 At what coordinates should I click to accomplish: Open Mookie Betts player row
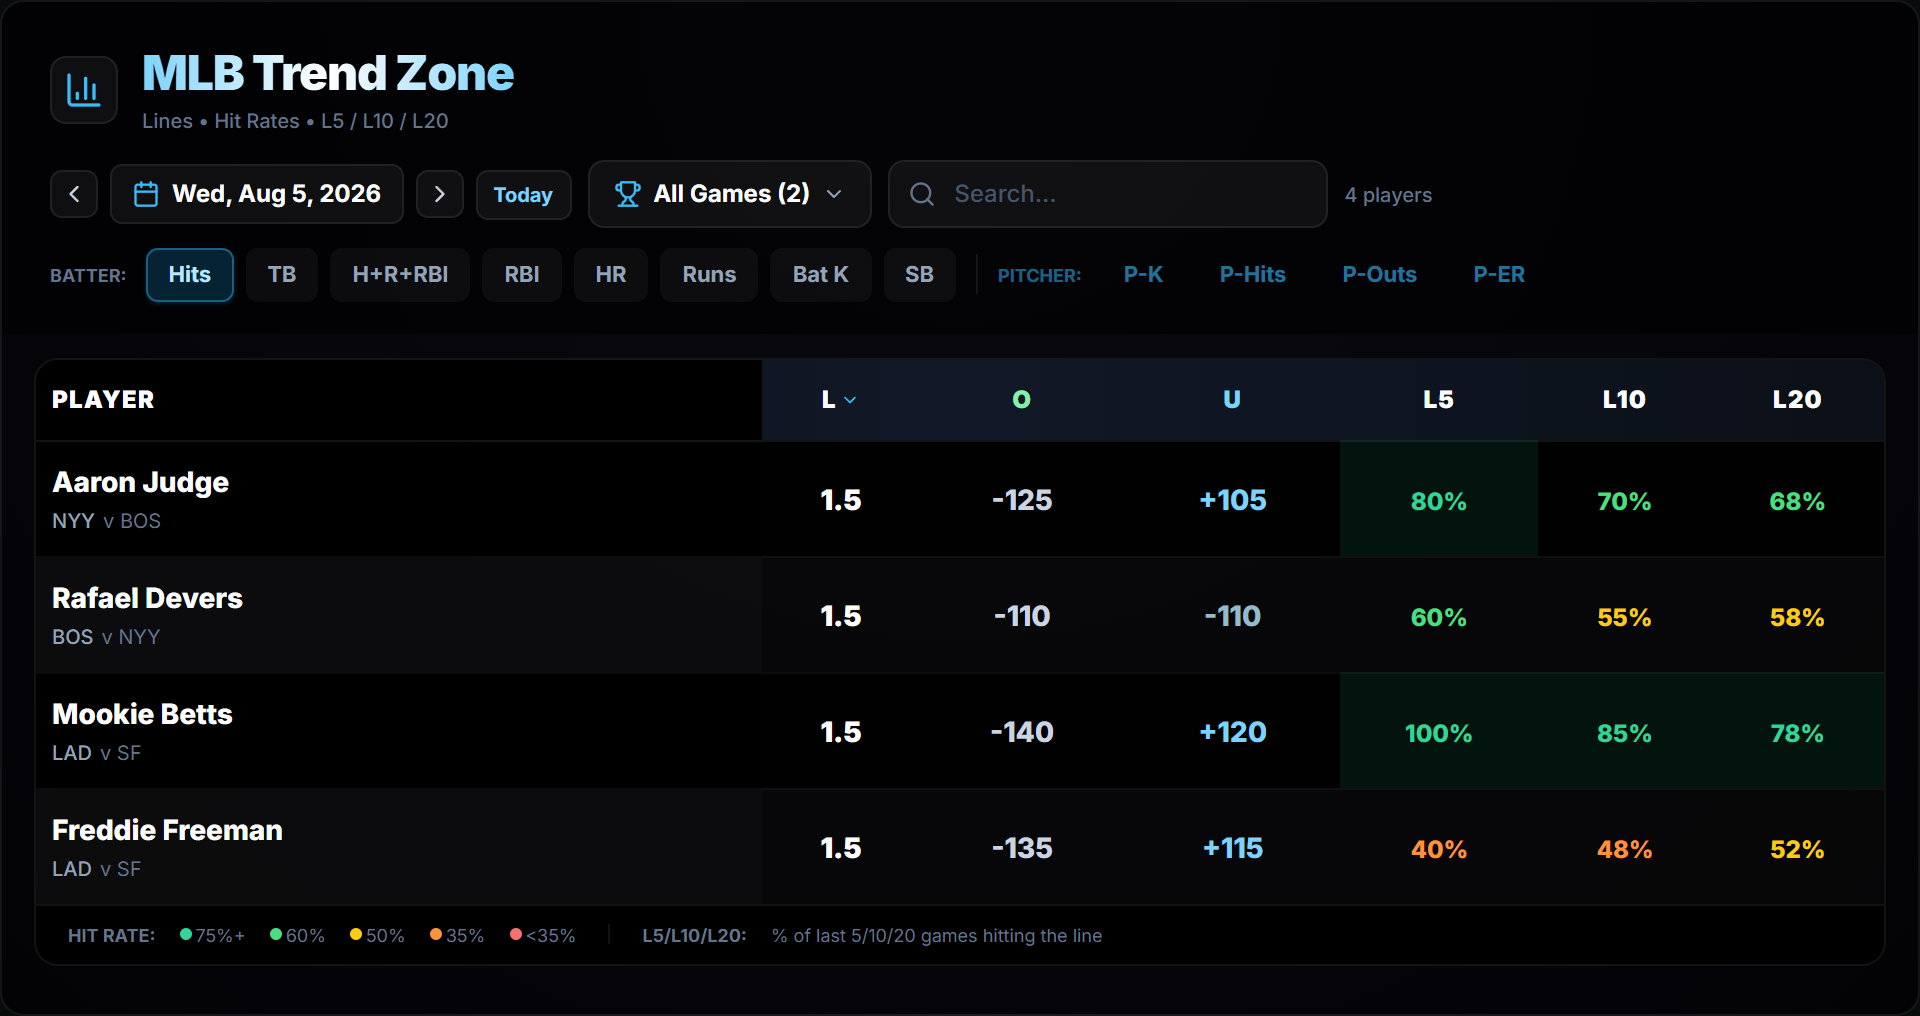tap(960, 731)
